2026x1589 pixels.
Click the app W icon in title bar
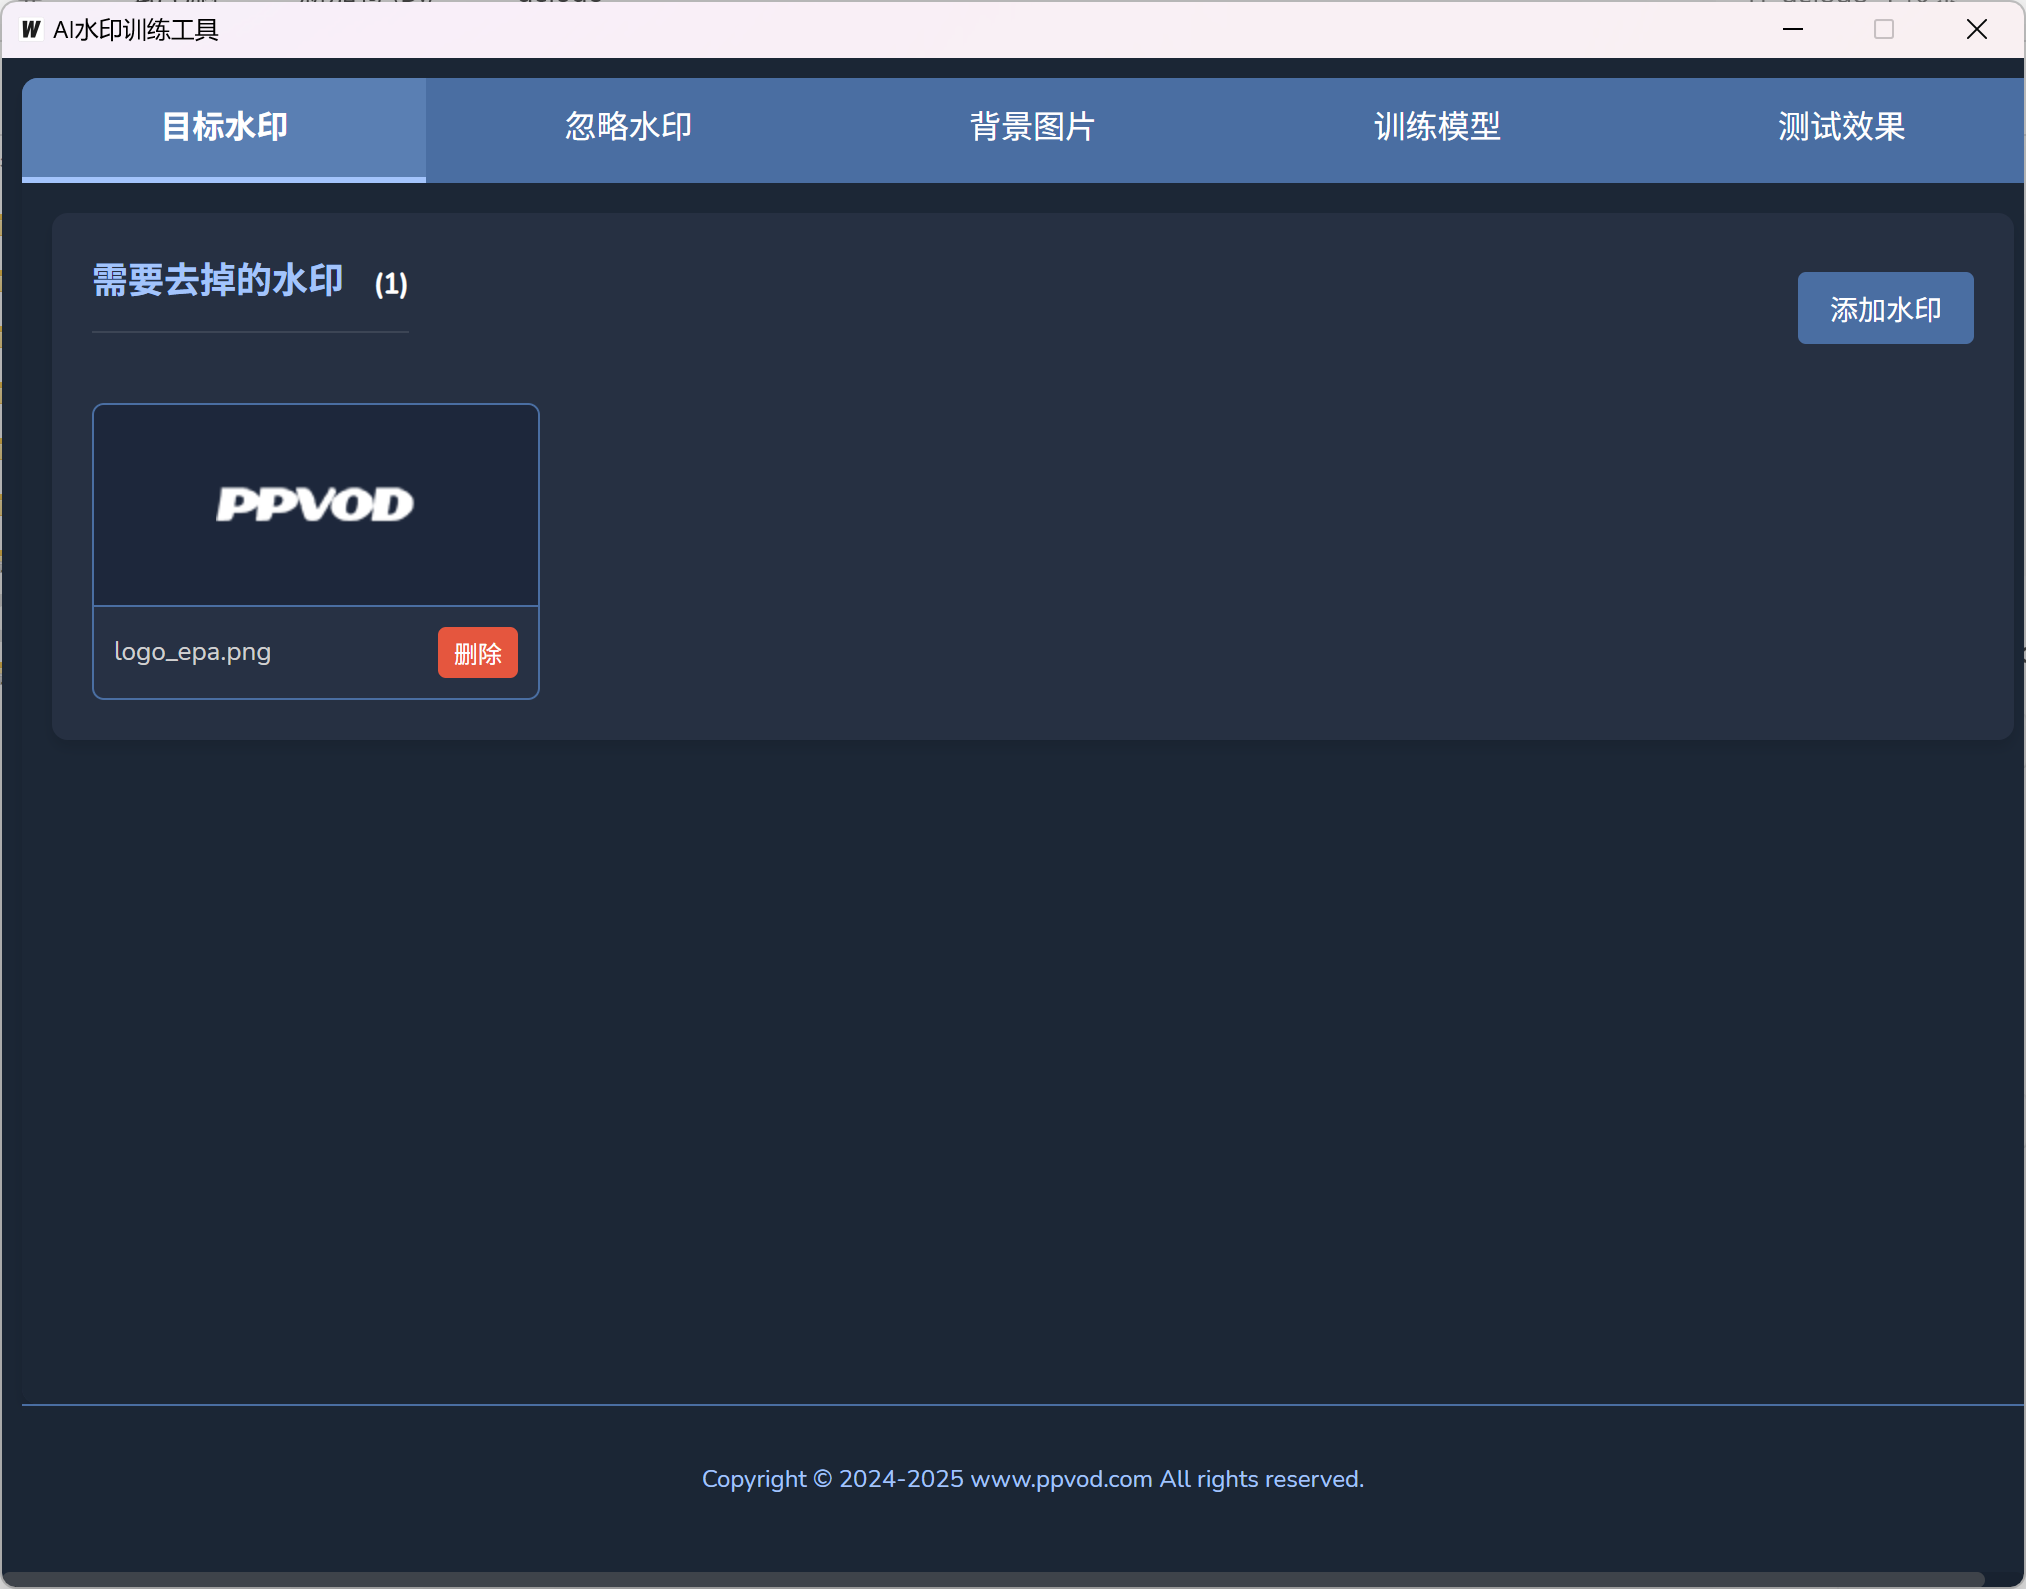click(x=31, y=29)
